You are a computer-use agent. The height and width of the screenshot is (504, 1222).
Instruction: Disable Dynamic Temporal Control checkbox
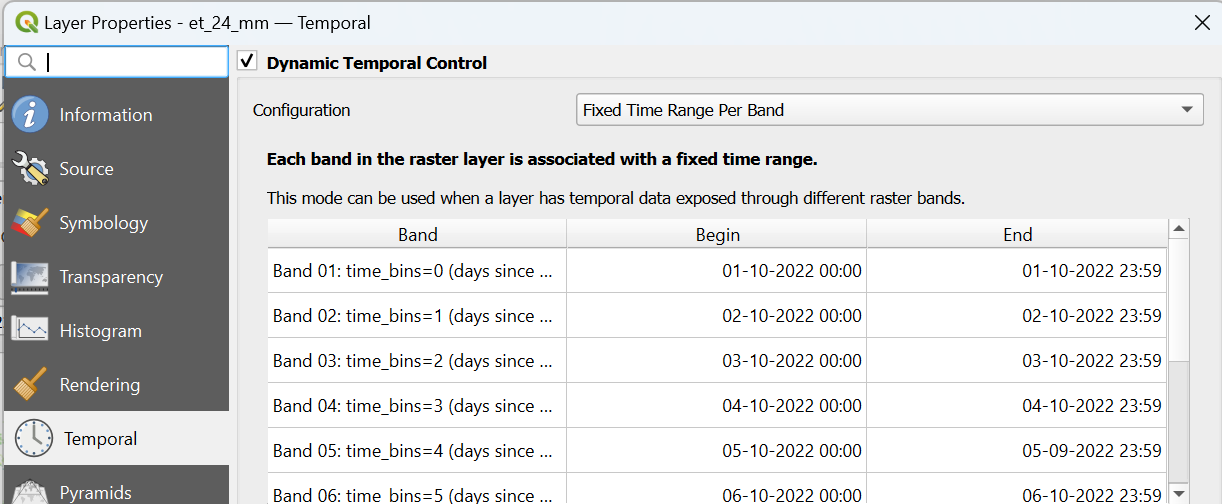248,62
